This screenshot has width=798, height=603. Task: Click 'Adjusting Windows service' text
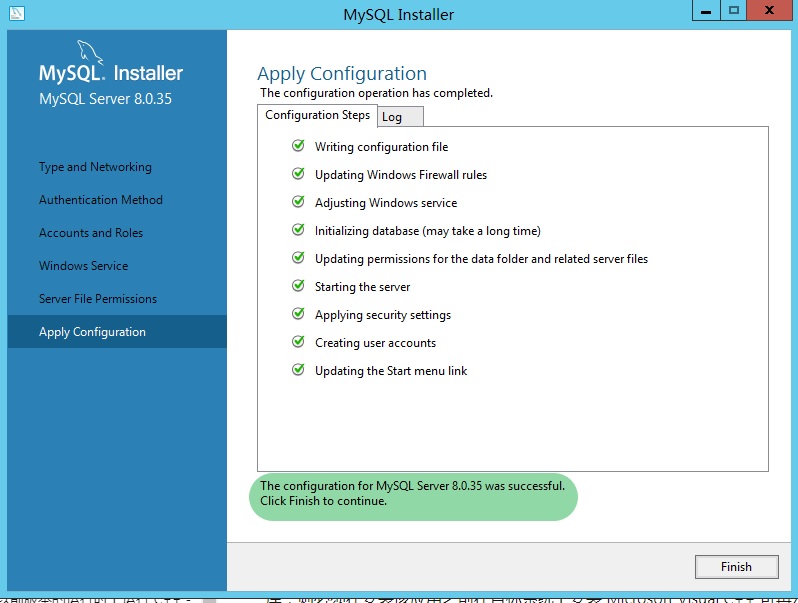coord(386,203)
